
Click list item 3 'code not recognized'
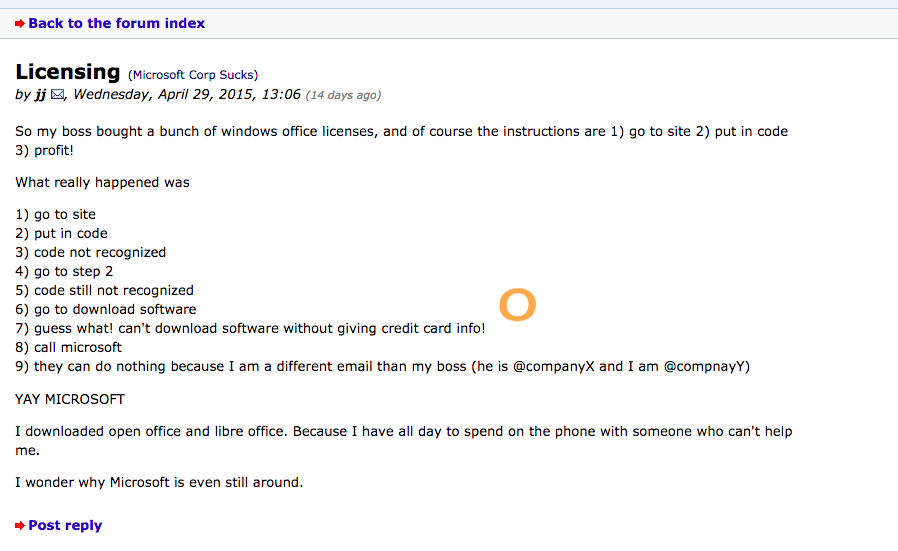pos(90,253)
